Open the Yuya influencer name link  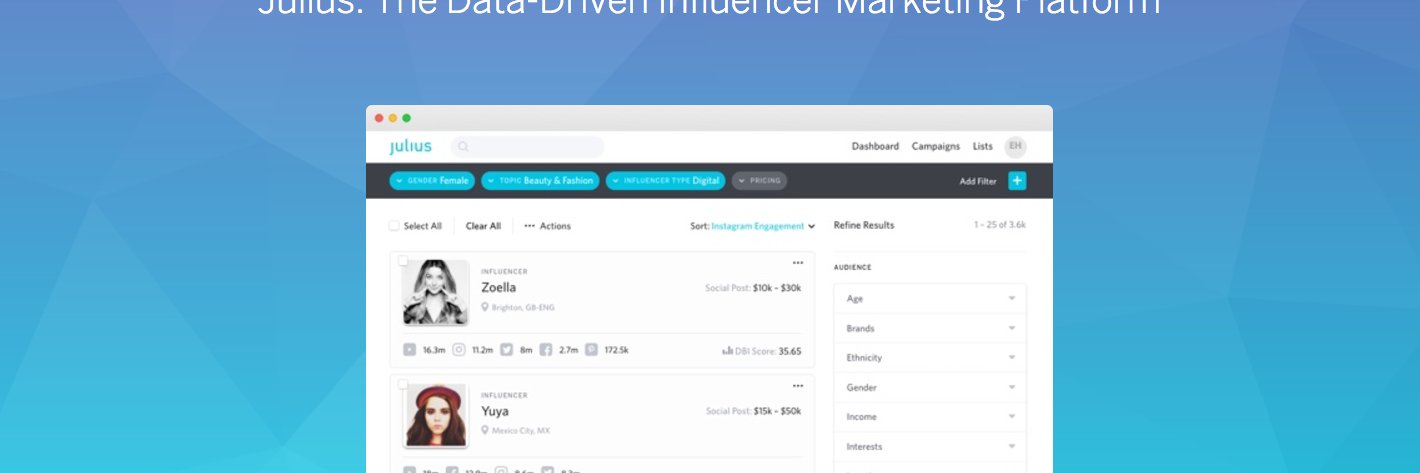point(495,411)
